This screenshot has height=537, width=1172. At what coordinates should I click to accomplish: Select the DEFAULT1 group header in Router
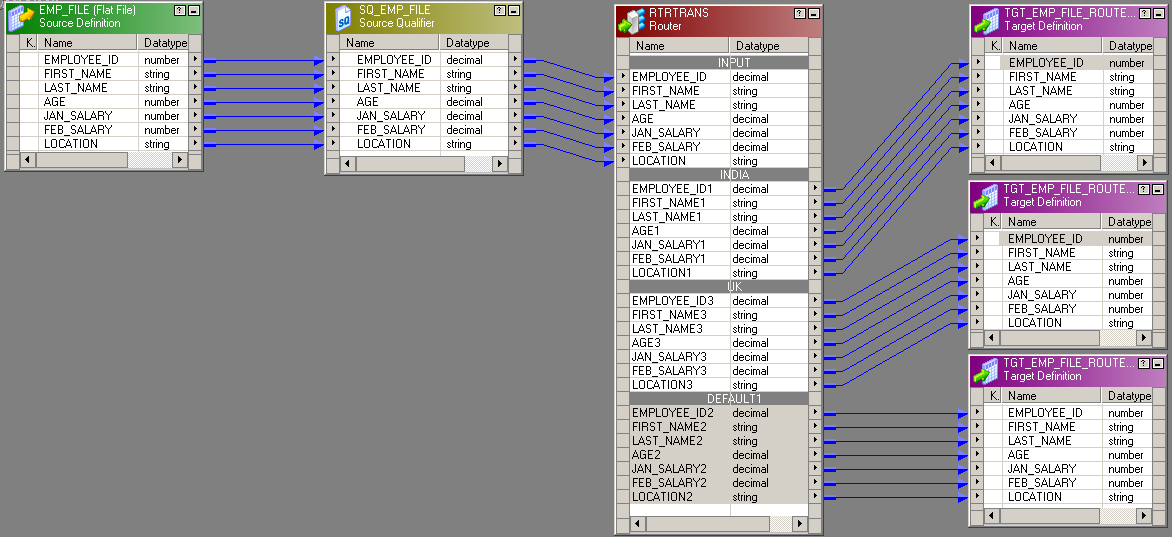pyautogui.click(x=735, y=398)
